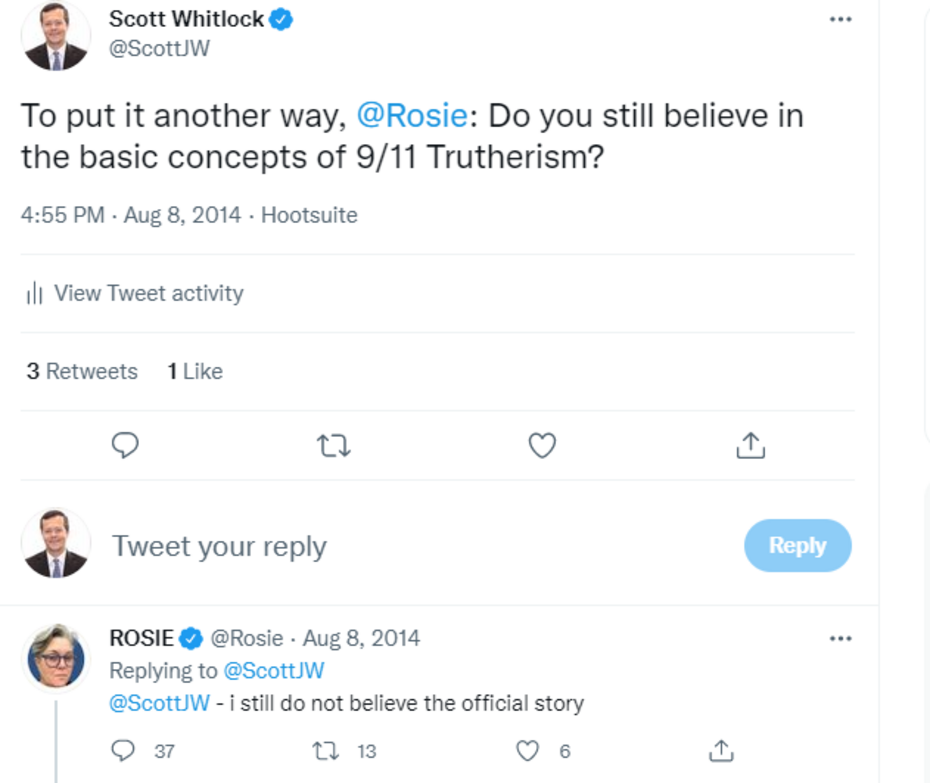Click the share icon under the main tweet

[750, 446]
